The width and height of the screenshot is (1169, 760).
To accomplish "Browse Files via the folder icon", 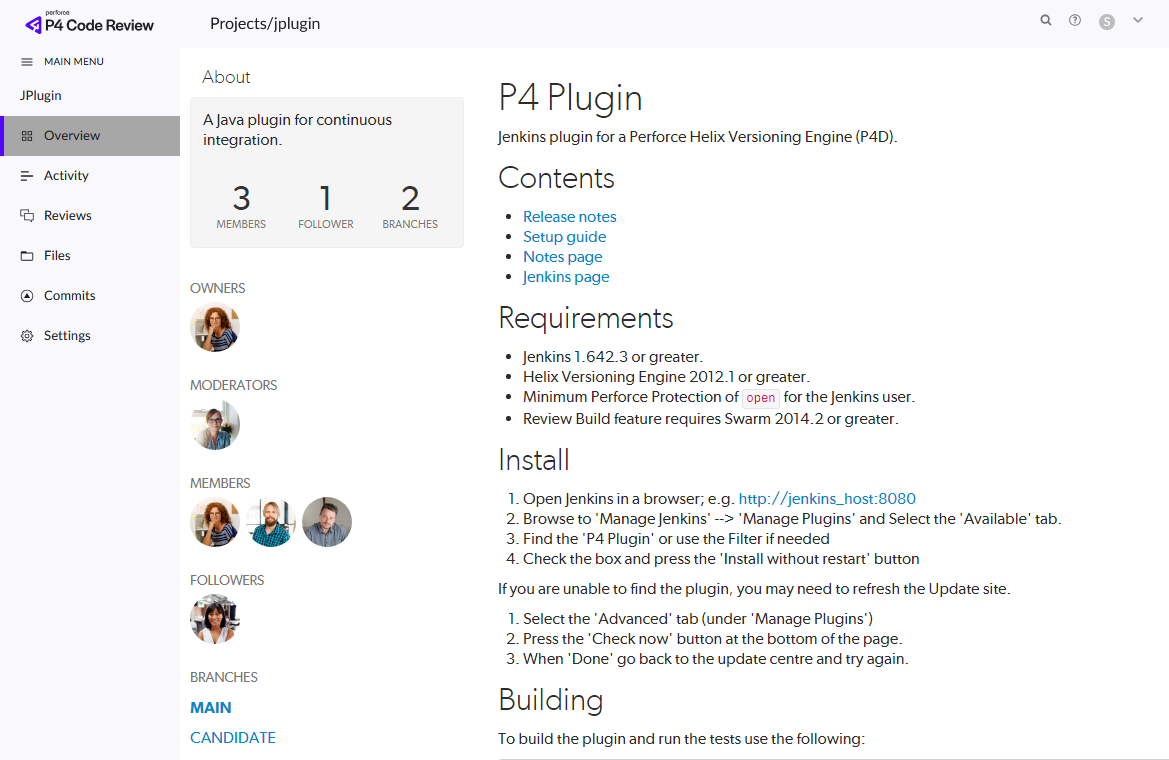I will pyautogui.click(x=26, y=255).
